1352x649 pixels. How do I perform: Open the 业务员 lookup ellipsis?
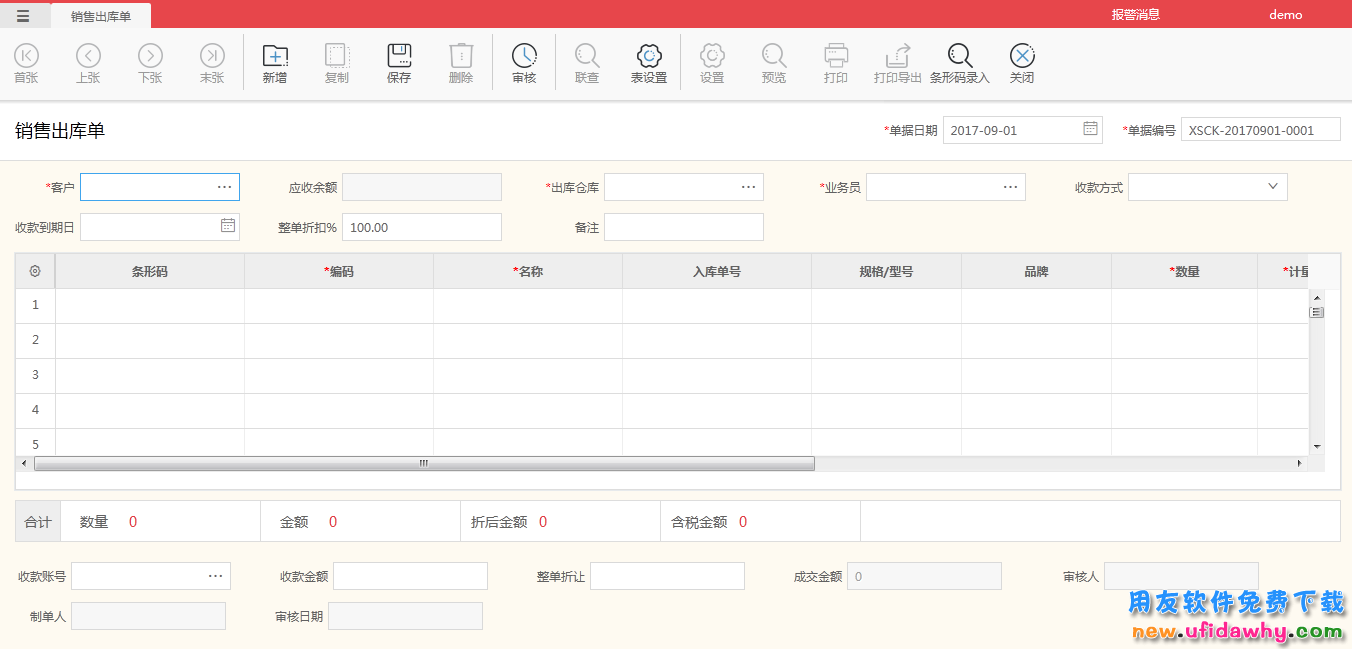(x=1010, y=187)
